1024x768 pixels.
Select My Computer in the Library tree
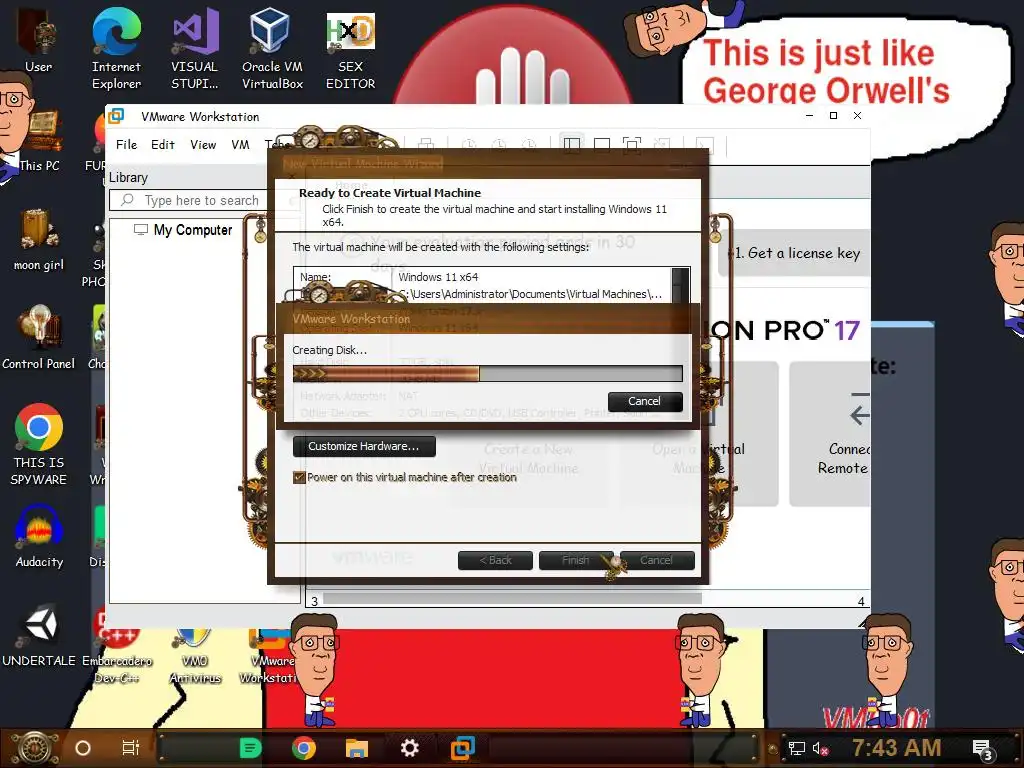183,230
